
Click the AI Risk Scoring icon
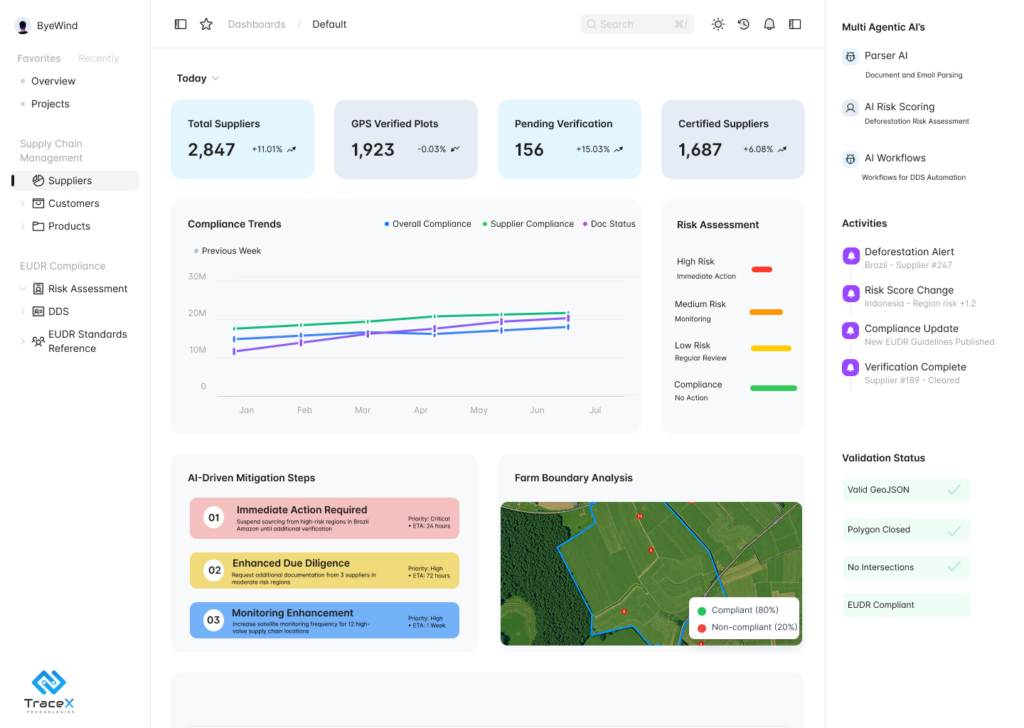tap(850, 108)
